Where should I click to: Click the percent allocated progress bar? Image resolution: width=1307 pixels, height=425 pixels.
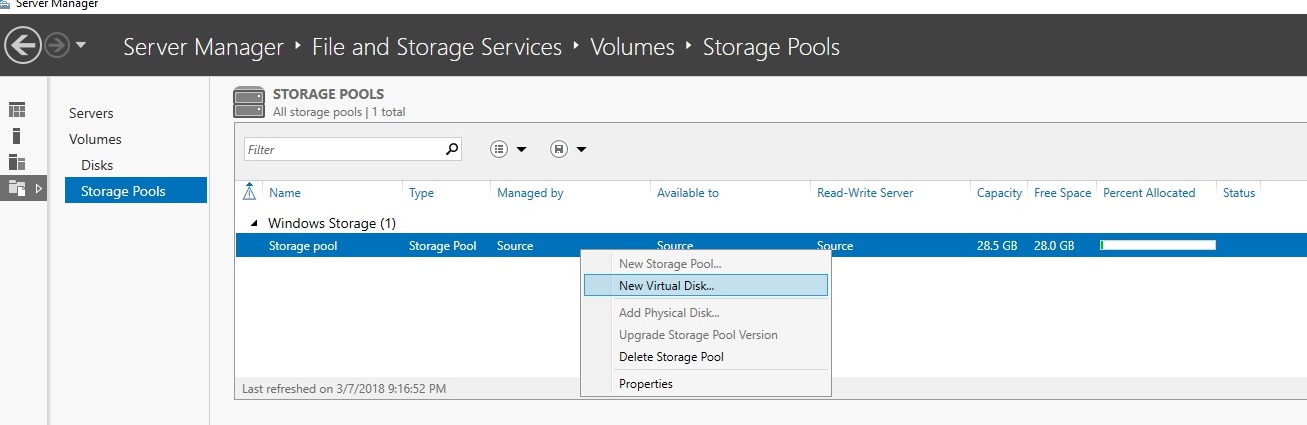pyautogui.click(x=1158, y=245)
